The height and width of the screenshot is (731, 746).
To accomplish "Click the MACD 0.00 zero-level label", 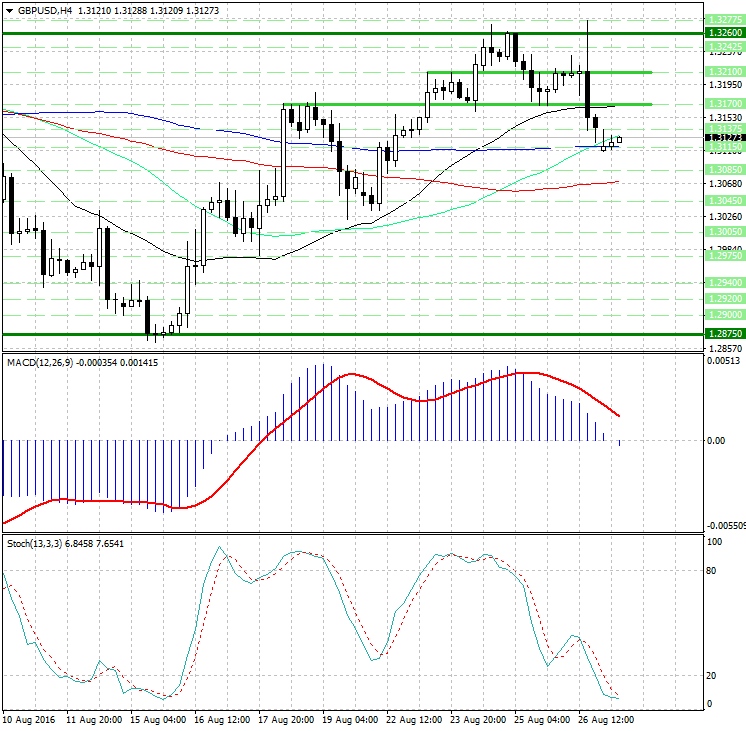I will pos(715,440).
